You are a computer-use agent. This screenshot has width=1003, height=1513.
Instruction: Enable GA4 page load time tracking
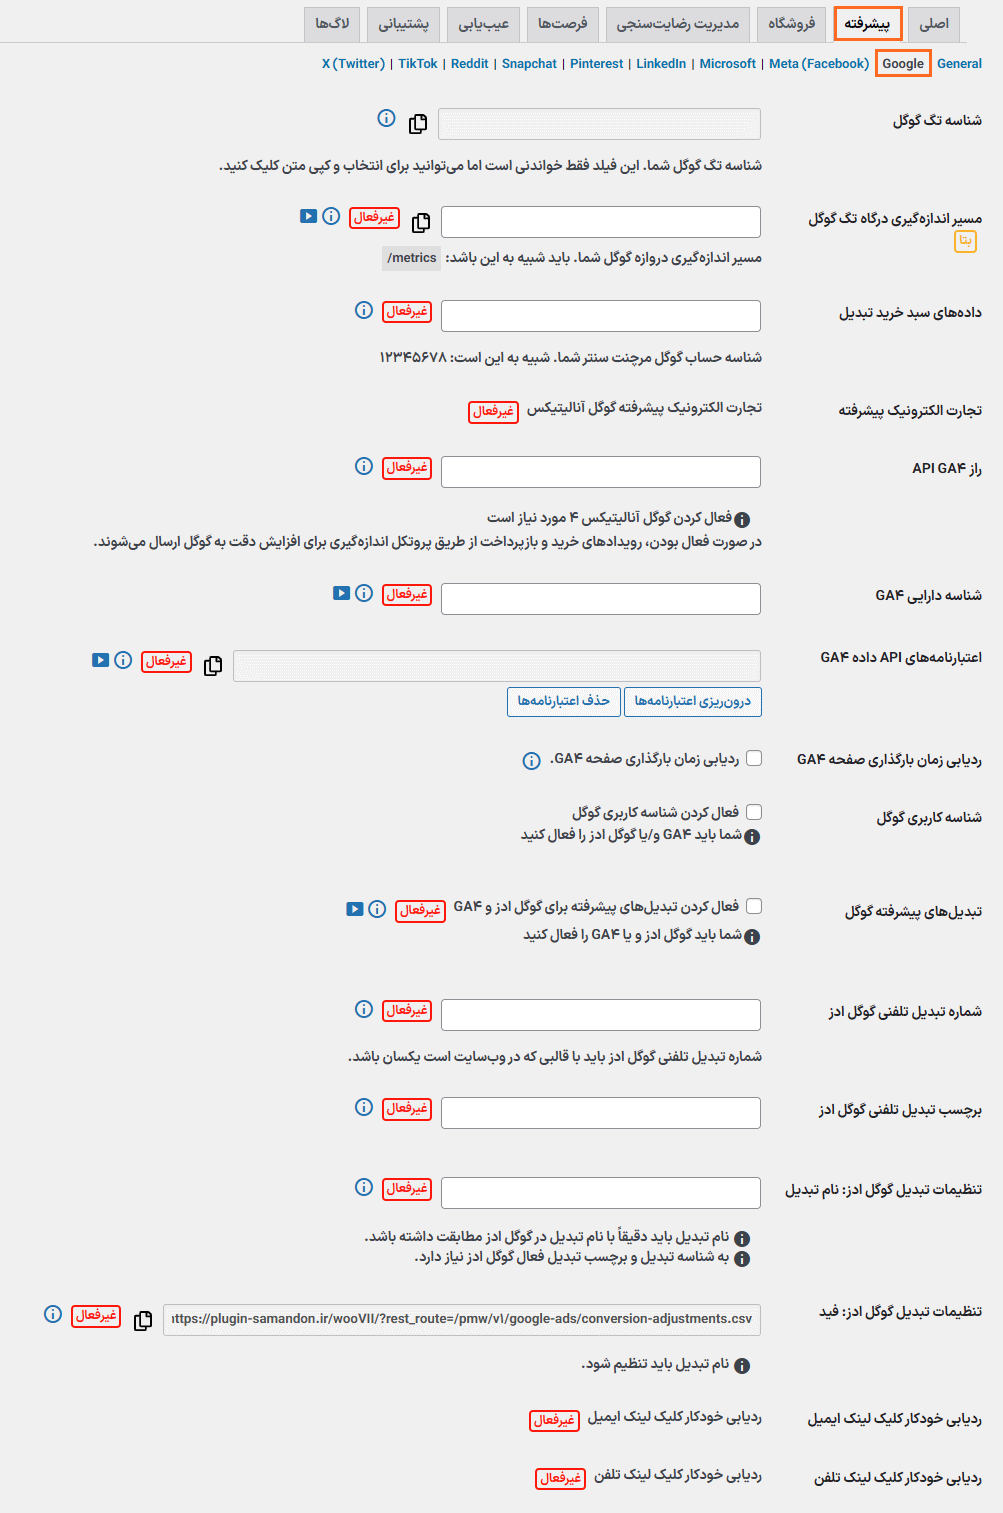[x=755, y=758]
